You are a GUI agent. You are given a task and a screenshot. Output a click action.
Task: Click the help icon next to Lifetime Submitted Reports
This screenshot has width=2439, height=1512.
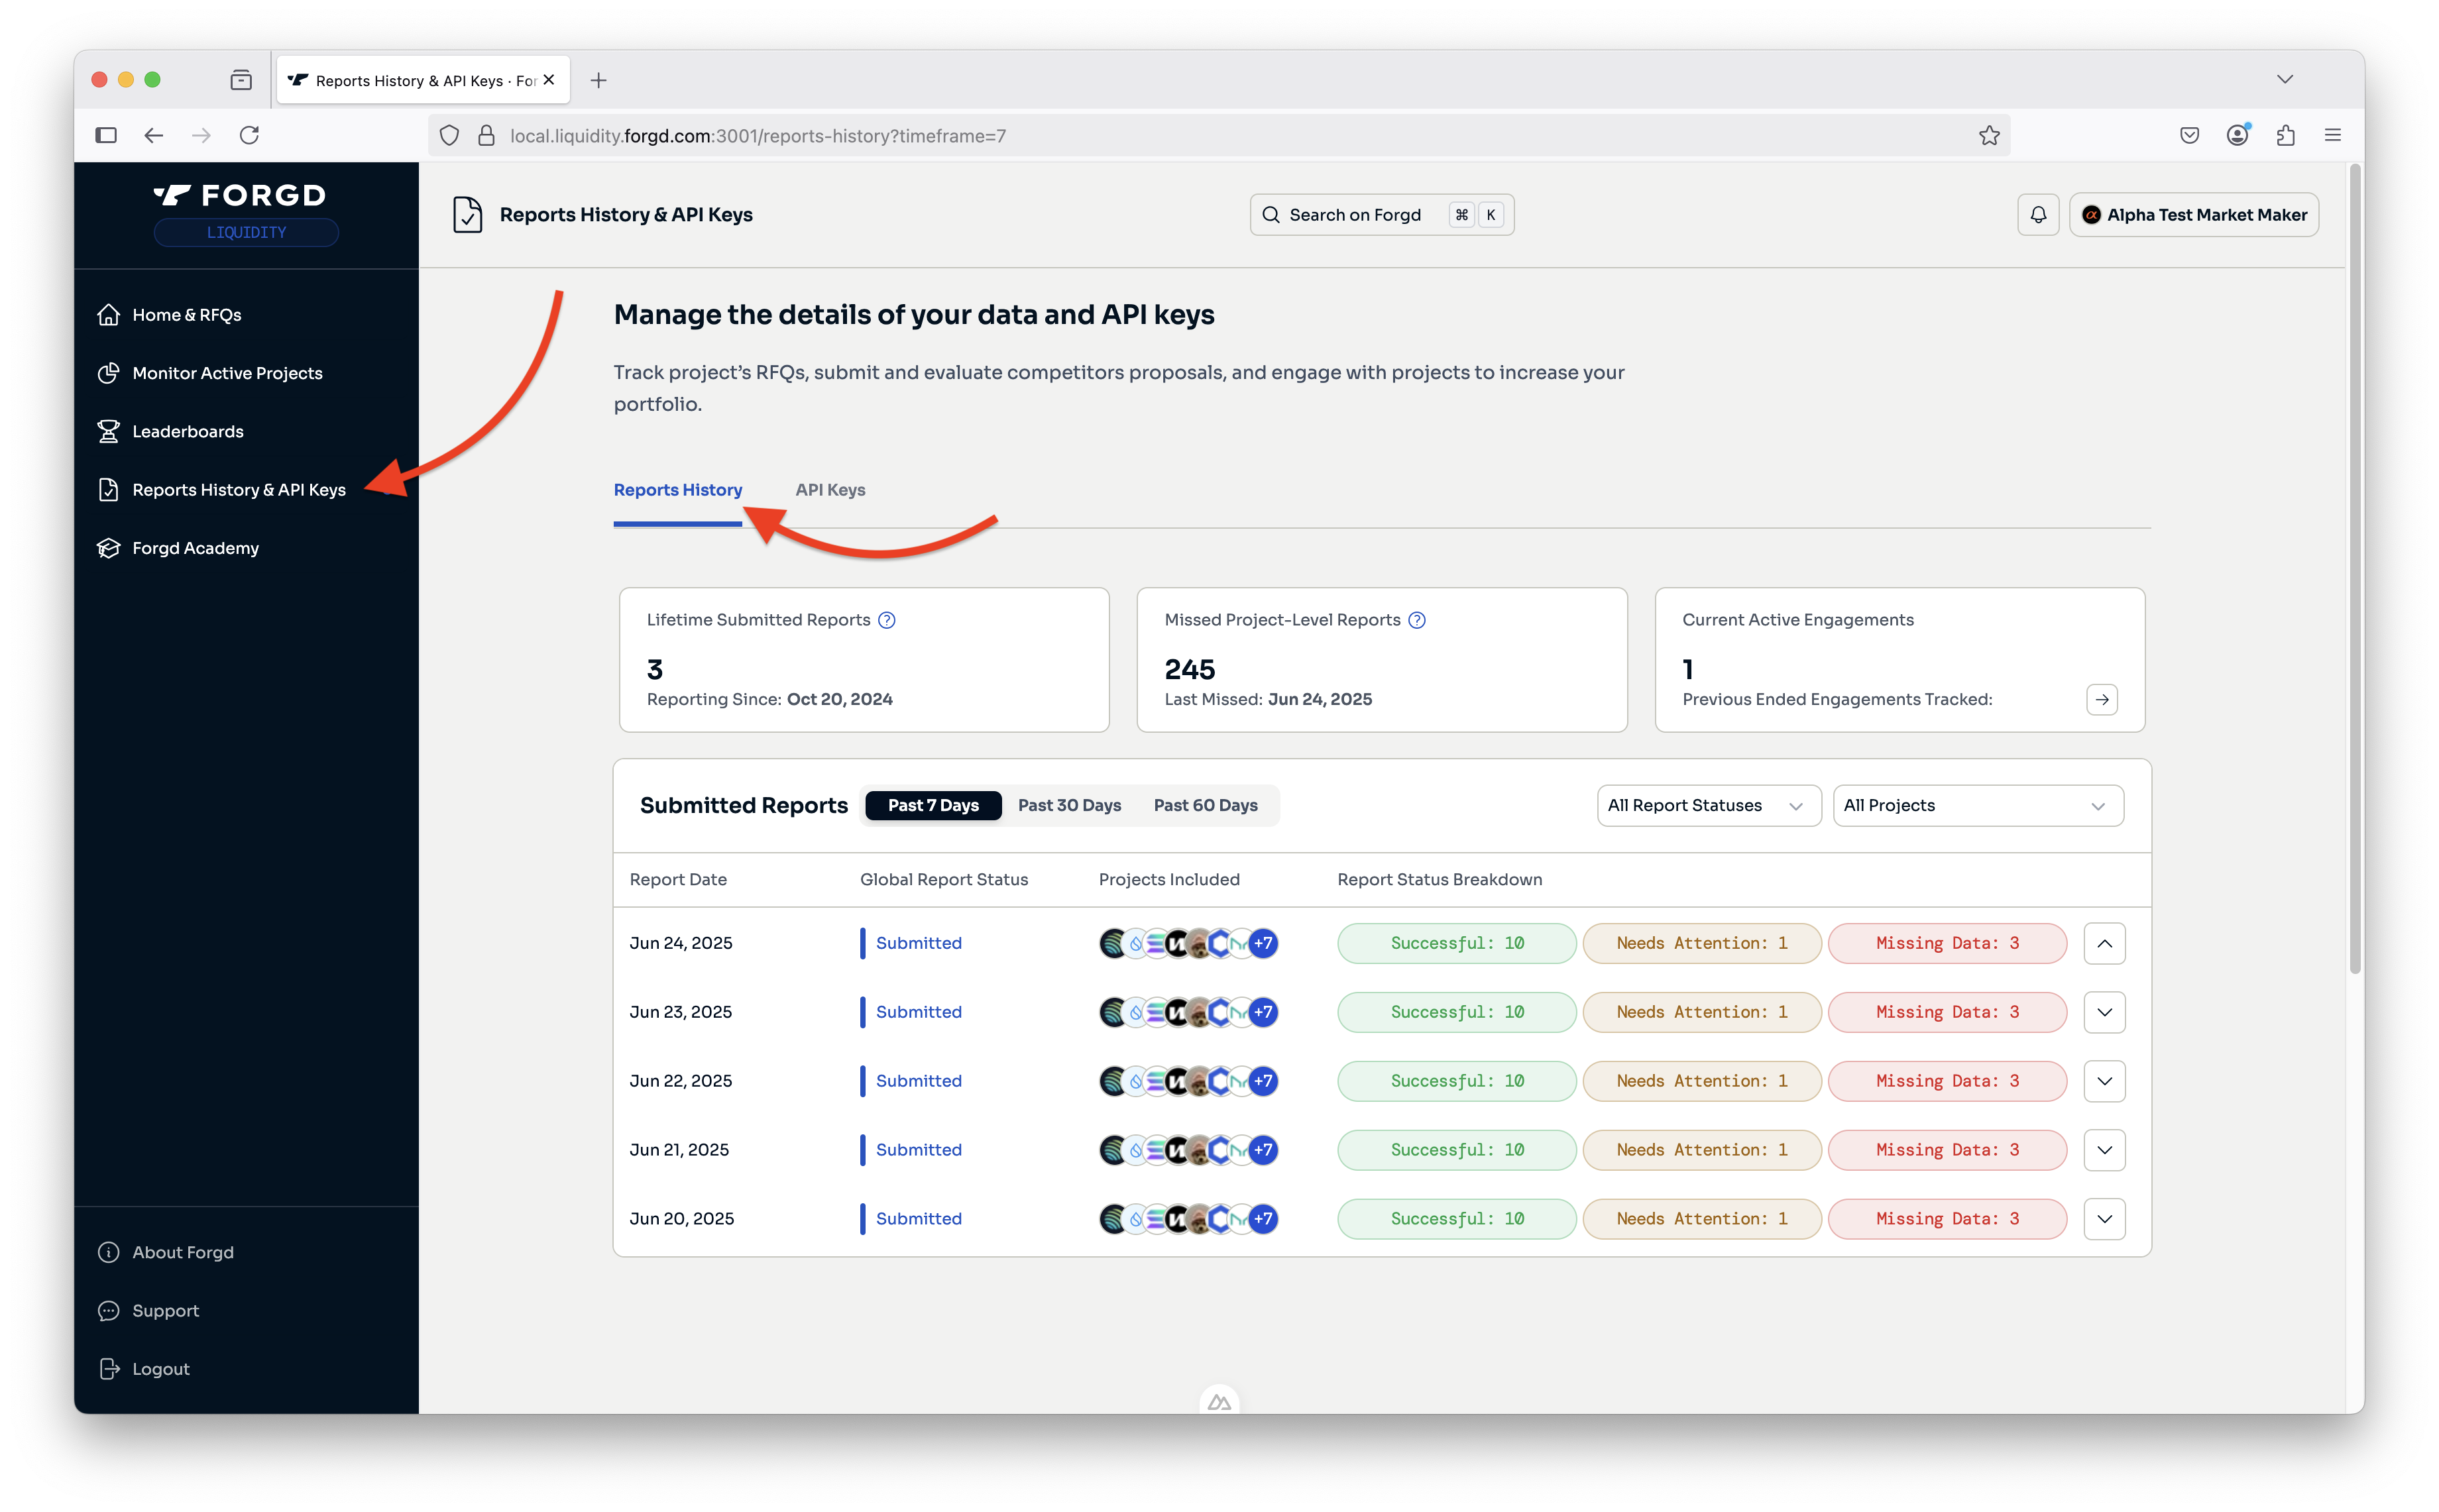(x=886, y=620)
